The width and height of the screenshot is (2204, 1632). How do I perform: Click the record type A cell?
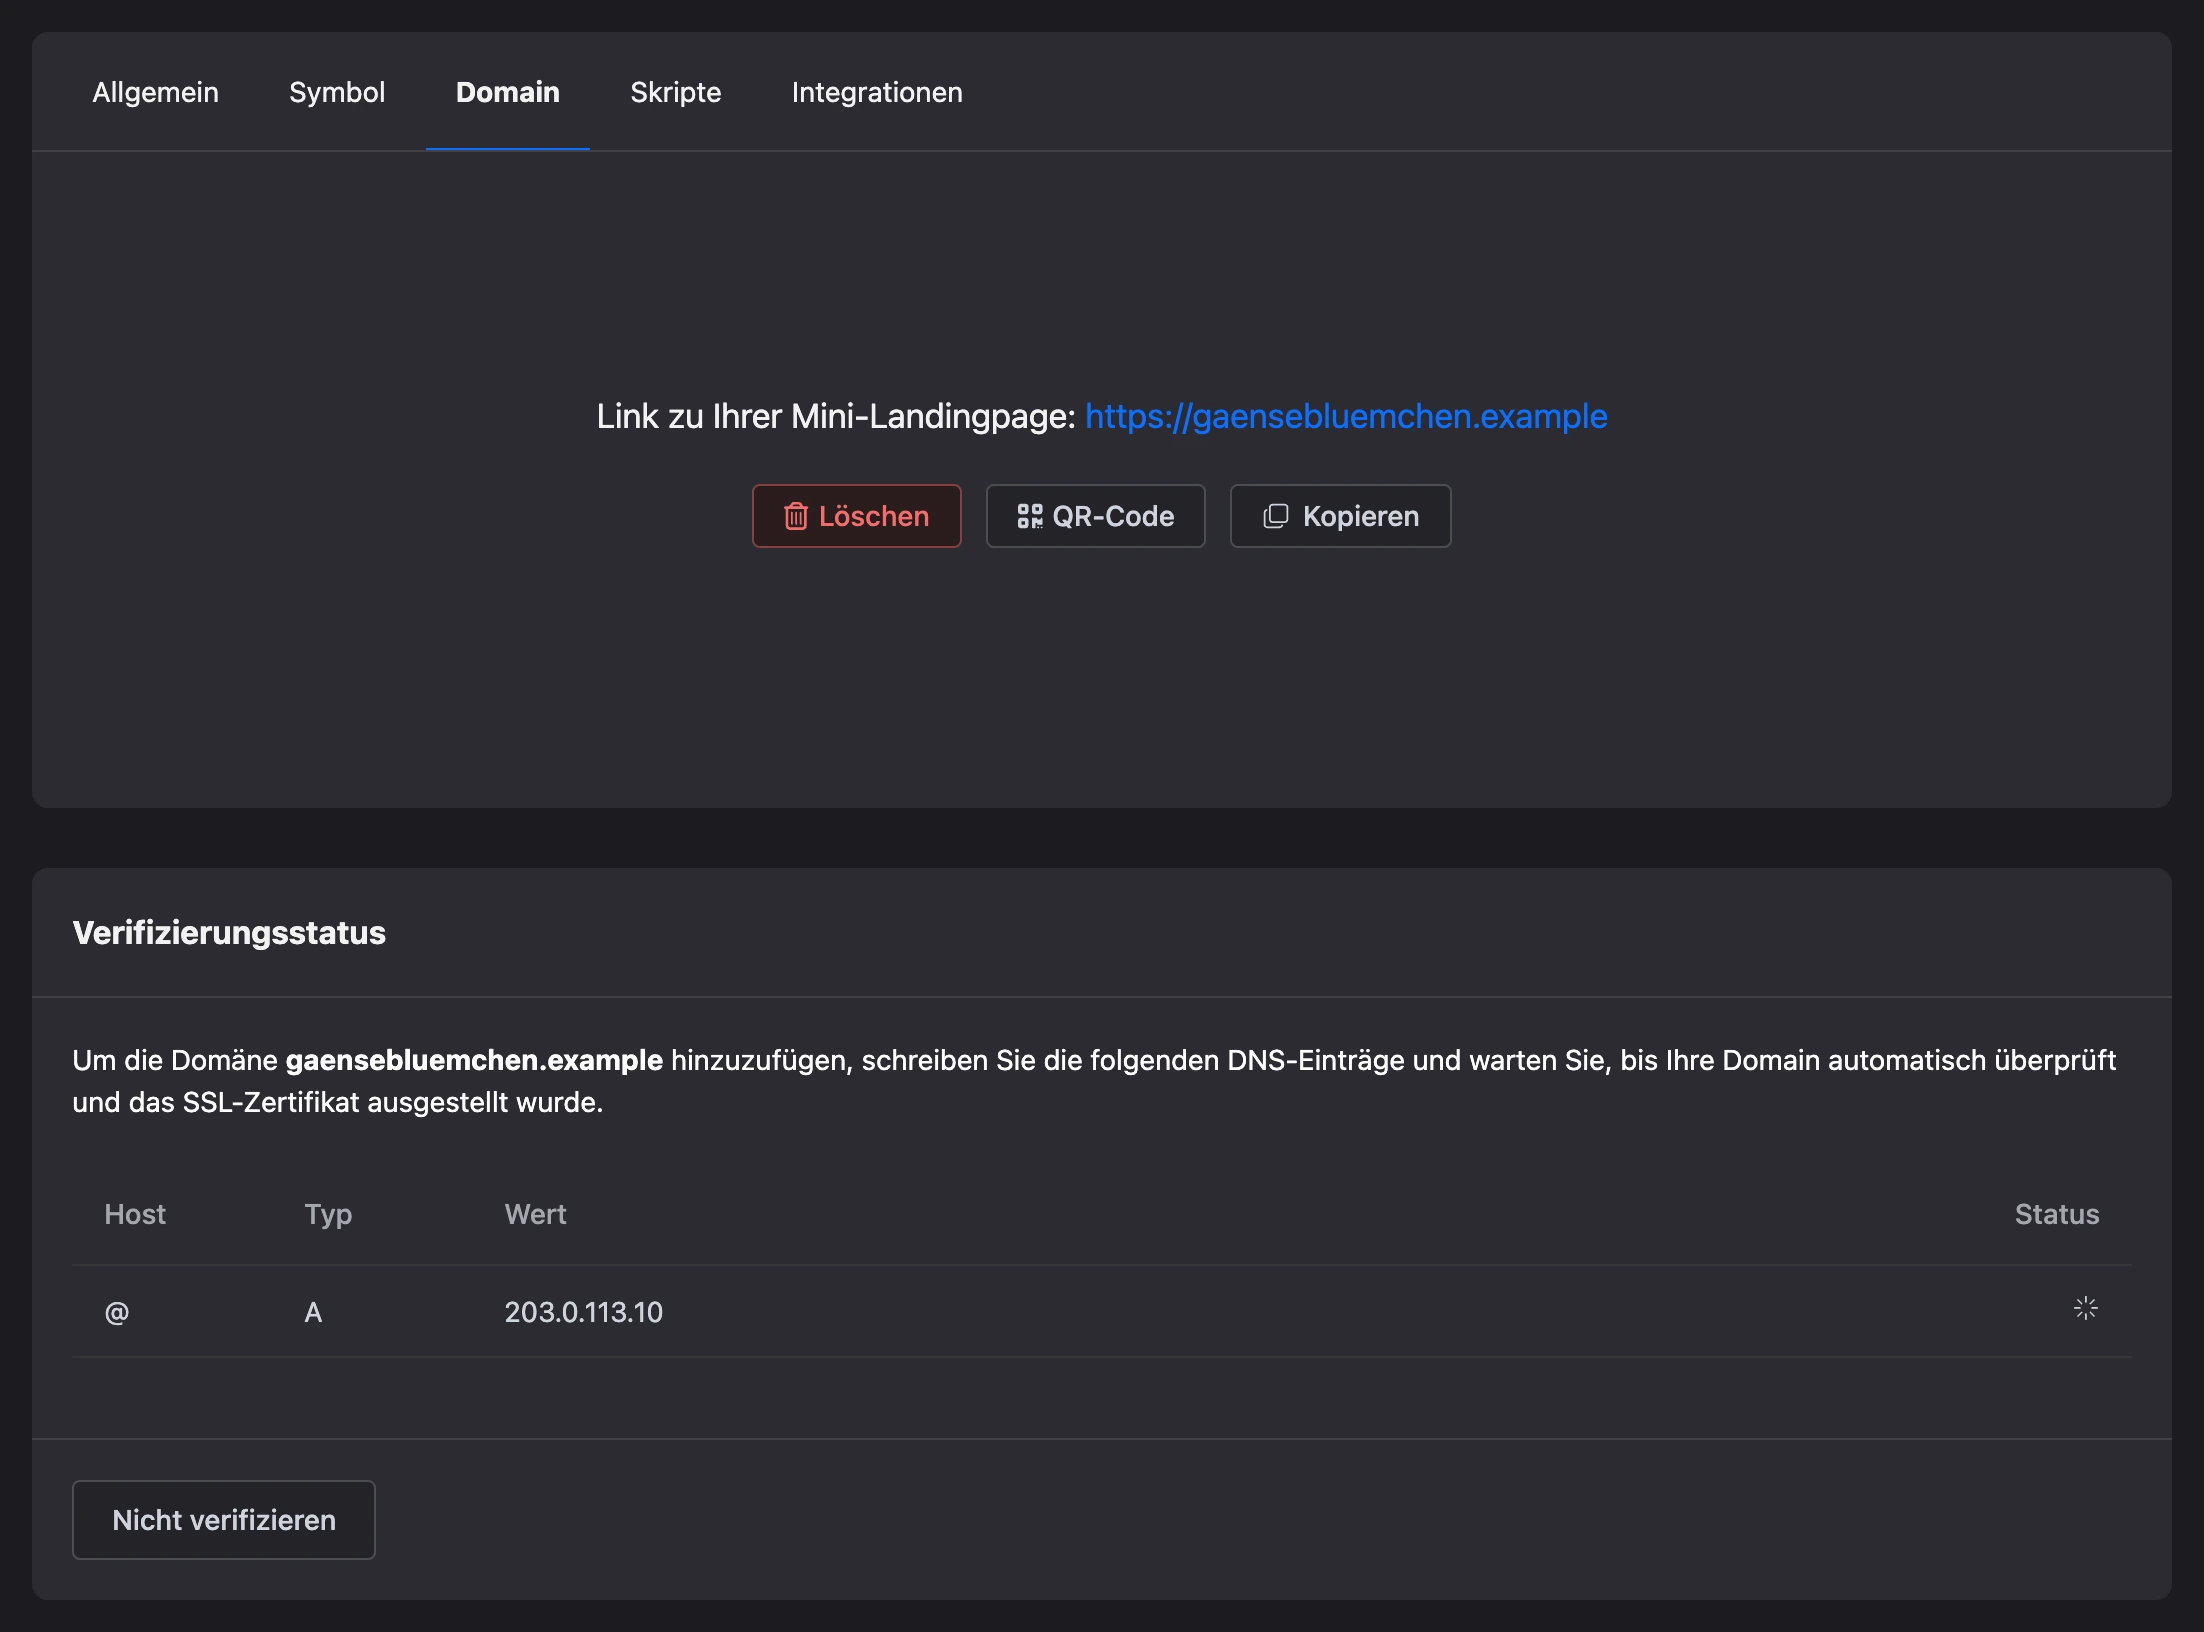pos(313,1312)
